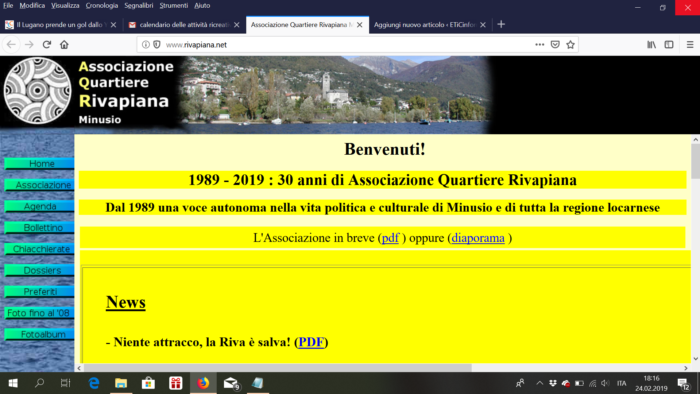Open a new tab with plus button
The height and width of the screenshot is (394, 700).
[x=501, y=25]
